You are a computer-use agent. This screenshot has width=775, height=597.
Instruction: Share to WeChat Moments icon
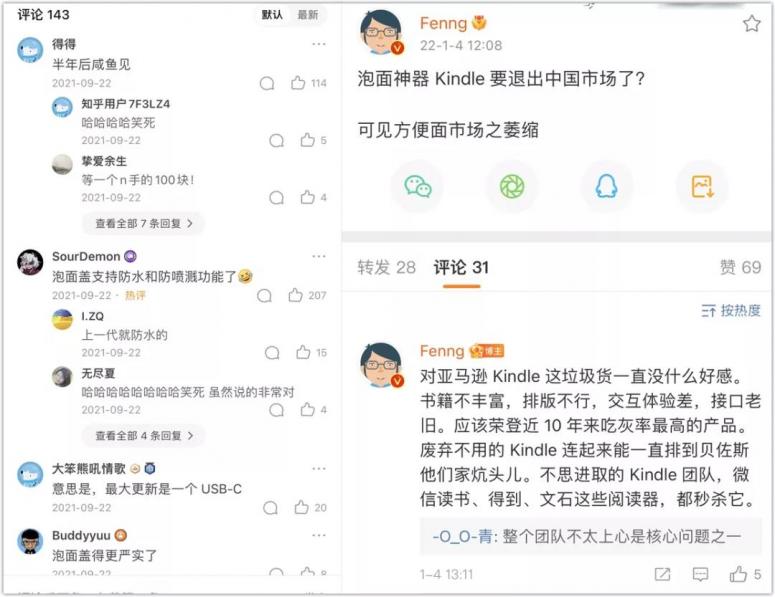click(512, 187)
